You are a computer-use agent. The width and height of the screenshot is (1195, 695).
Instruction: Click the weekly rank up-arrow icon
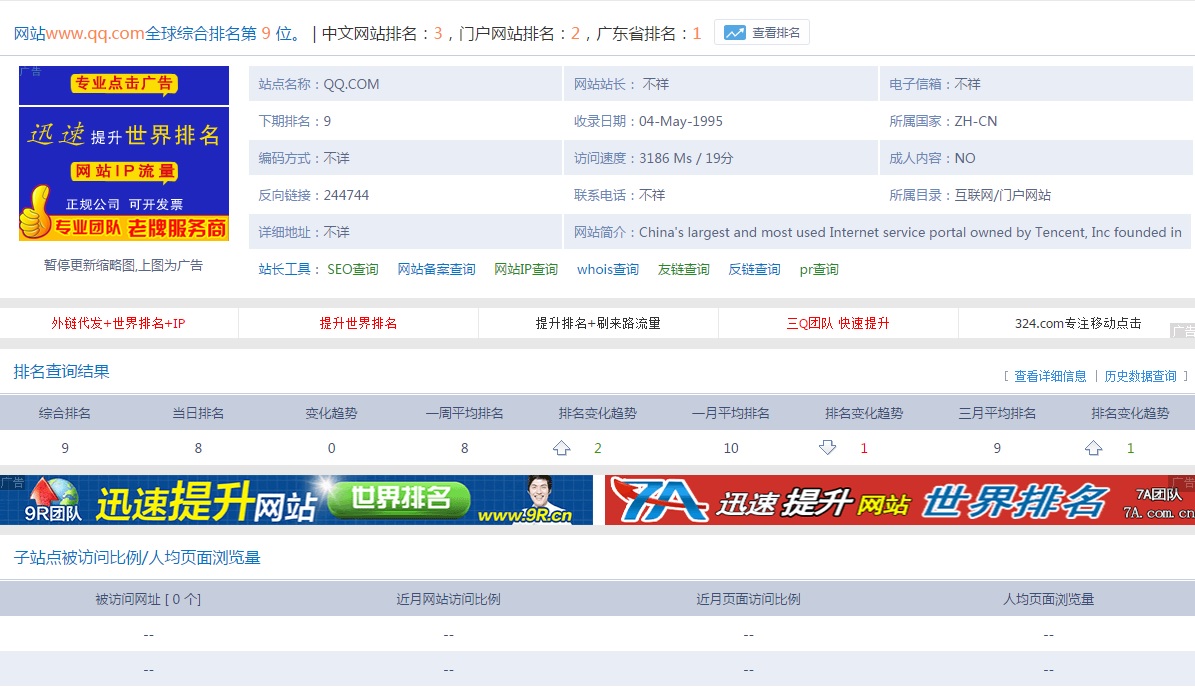[x=562, y=448]
